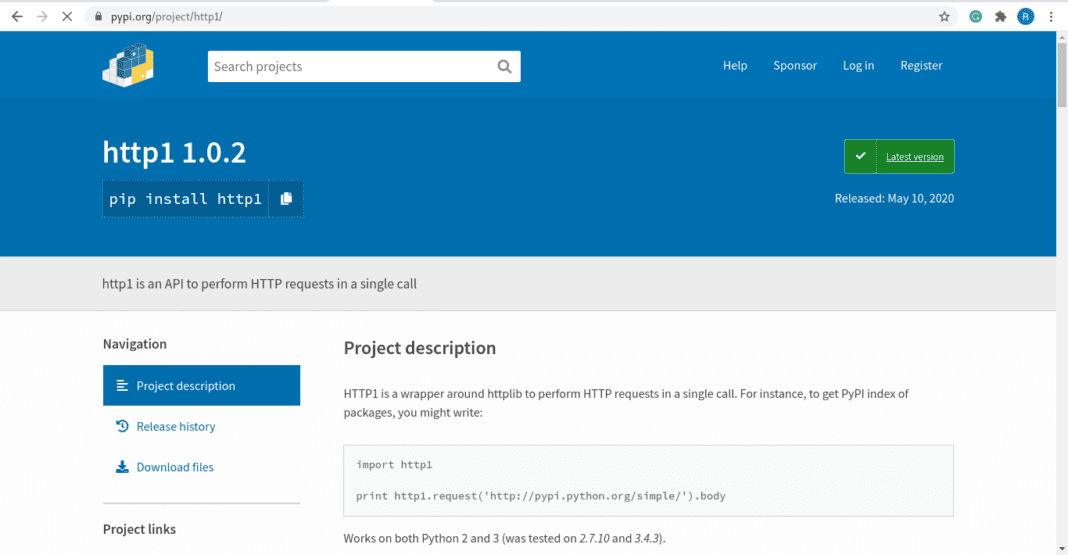Click the Register link

(921, 66)
